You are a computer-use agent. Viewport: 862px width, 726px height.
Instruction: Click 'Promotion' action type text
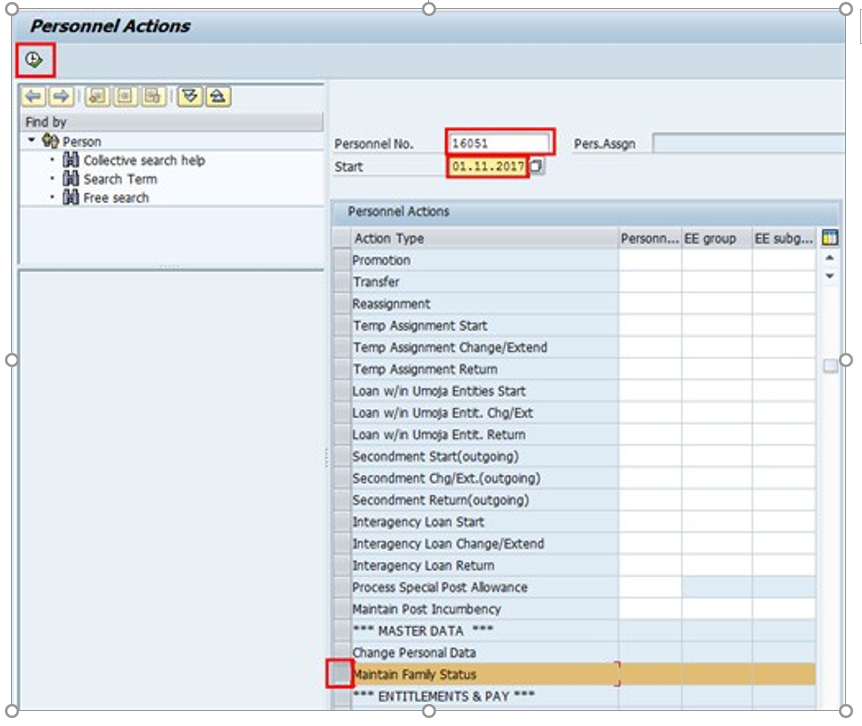pos(382,261)
